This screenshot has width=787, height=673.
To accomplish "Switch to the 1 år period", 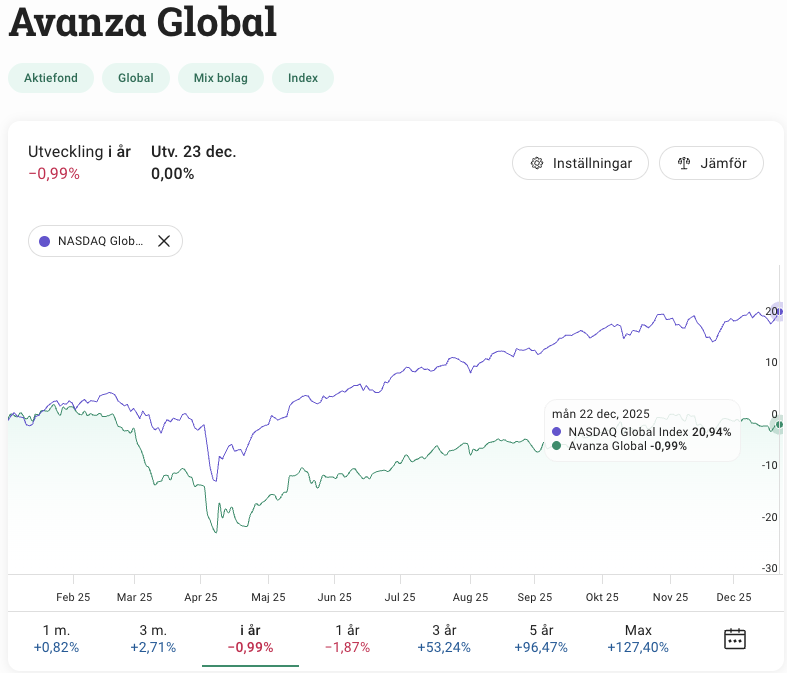I will pyautogui.click(x=347, y=638).
